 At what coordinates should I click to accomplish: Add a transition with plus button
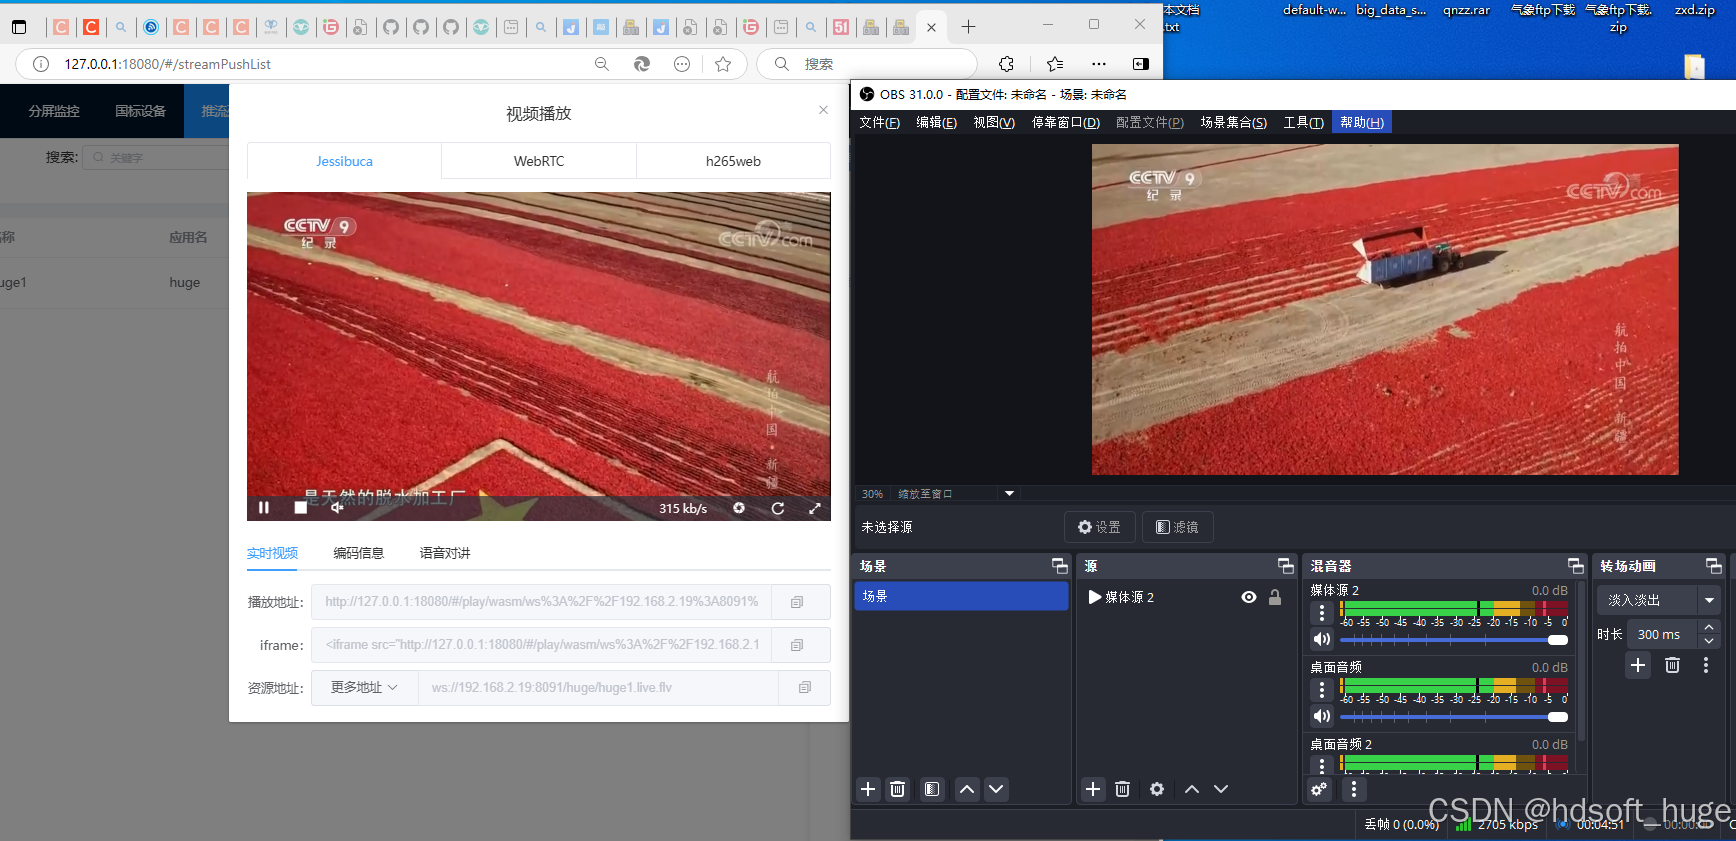[1638, 665]
